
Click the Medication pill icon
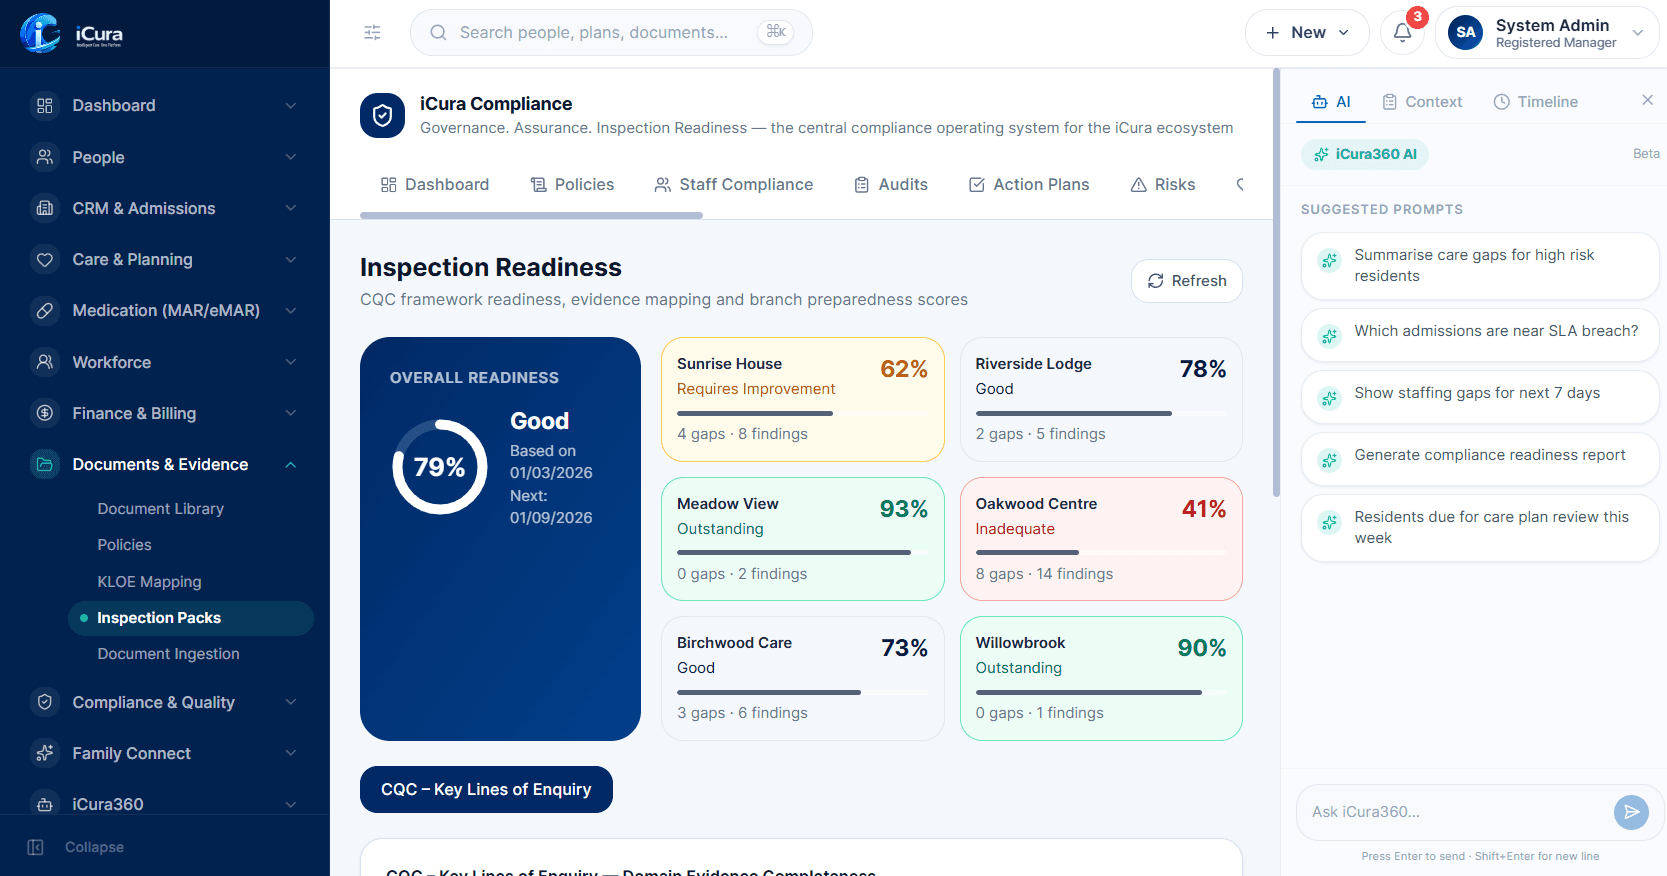coord(45,311)
